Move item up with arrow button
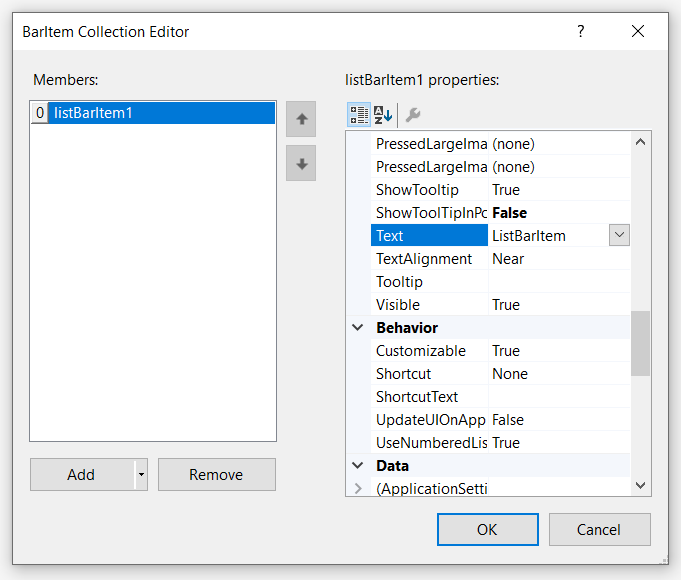Image resolution: width=681 pixels, height=580 pixels. [x=301, y=118]
